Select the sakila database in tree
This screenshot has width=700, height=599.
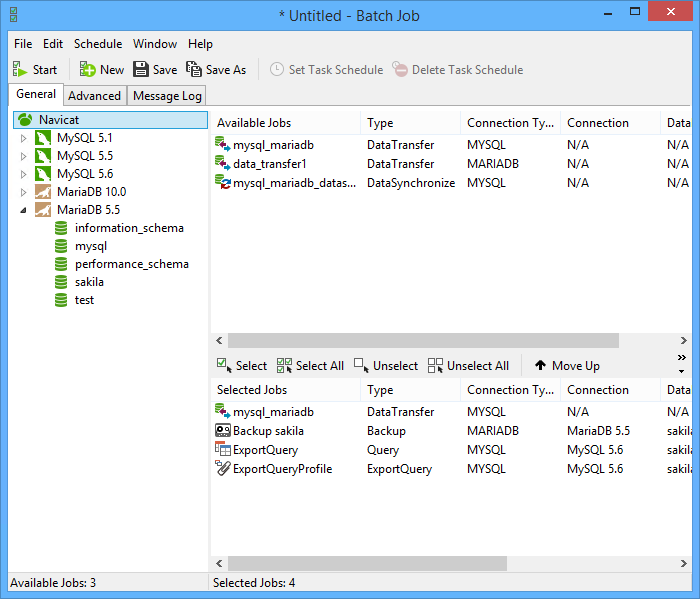[89, 282]
